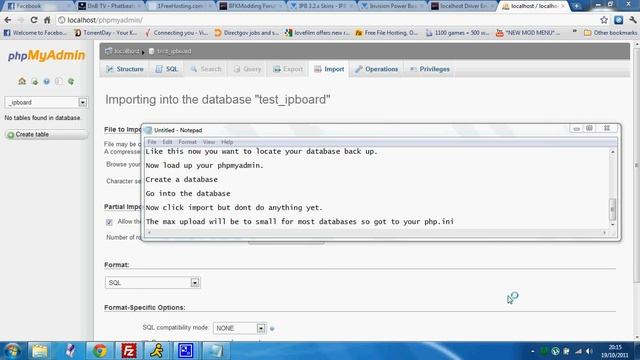Click help icon beside SQL compatibility mode

[272, 328]
